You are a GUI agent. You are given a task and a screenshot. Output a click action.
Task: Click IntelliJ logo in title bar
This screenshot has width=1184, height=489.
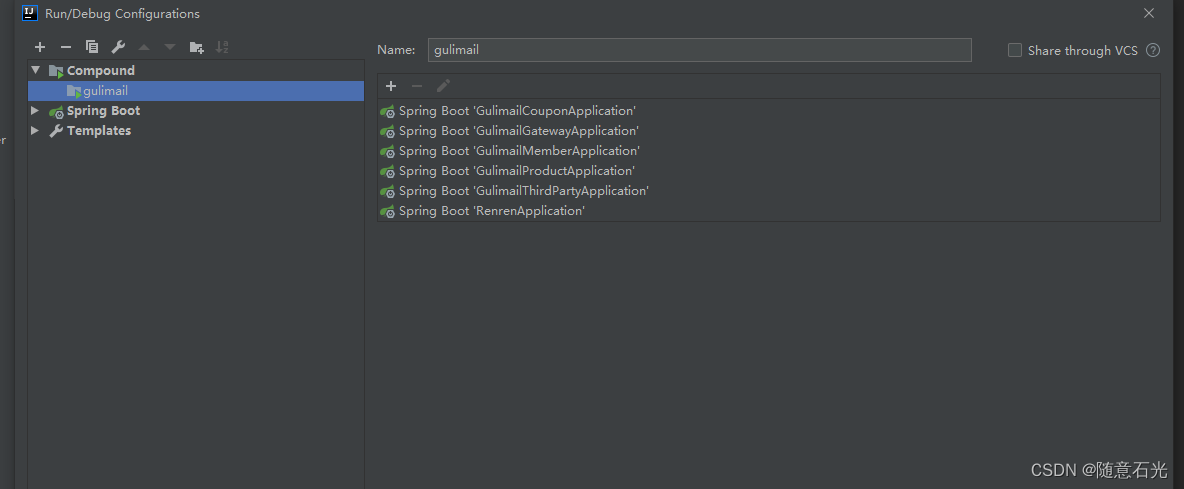click(x=30, y=13)
